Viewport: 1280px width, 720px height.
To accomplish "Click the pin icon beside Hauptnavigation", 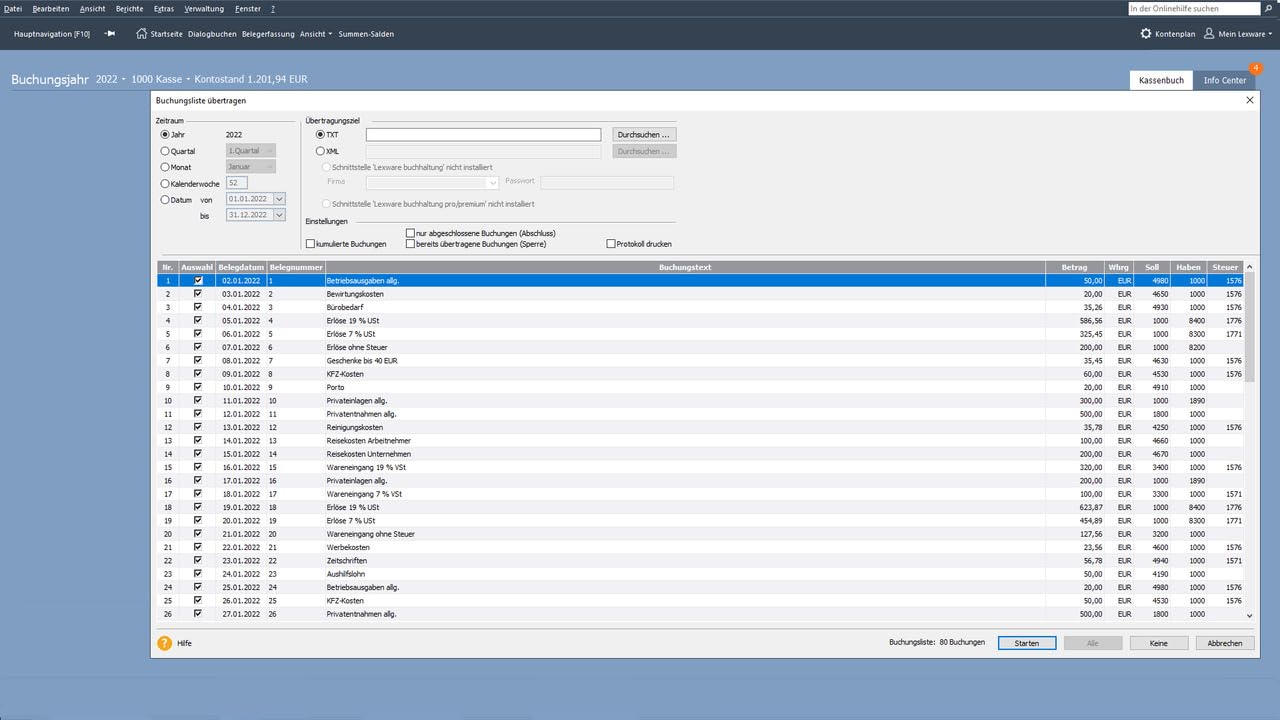I will (110, 33).
